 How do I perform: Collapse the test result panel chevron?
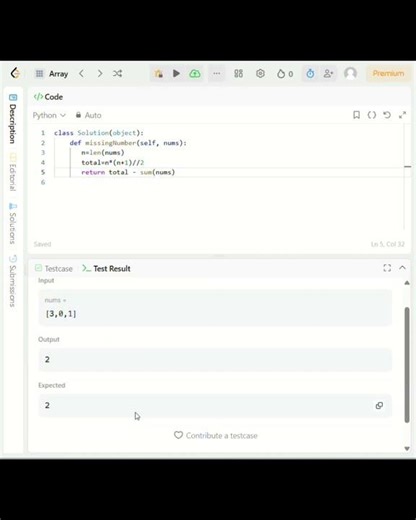402,268
